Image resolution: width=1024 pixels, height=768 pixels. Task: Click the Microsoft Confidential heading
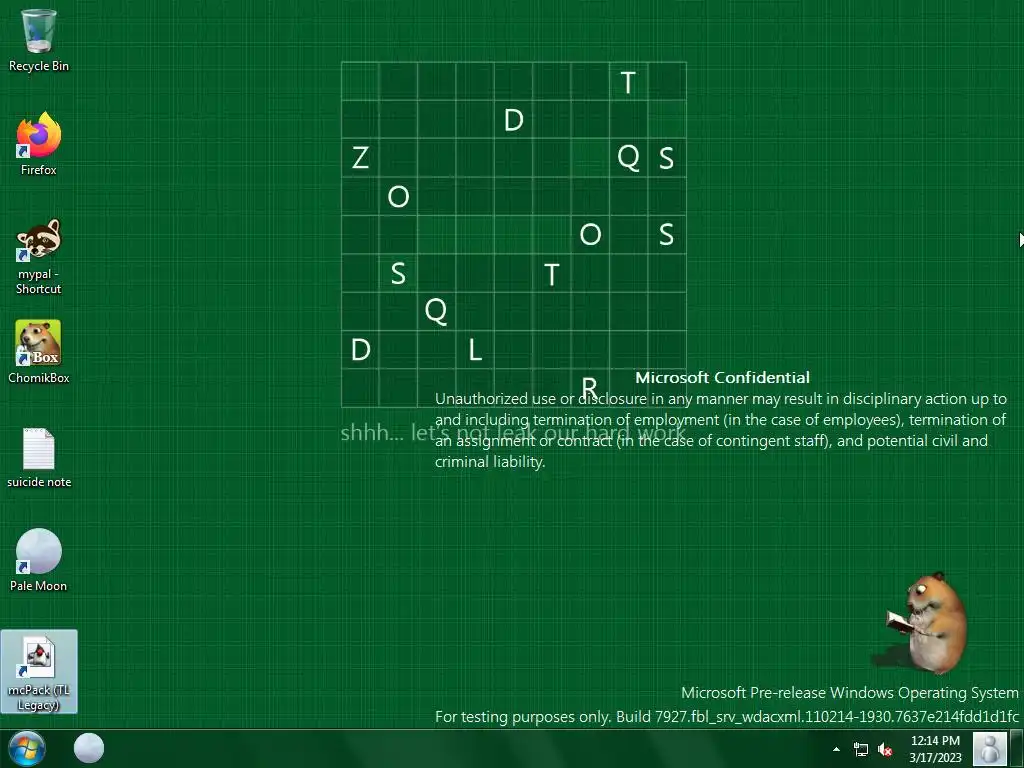click(x=722, y=377)
